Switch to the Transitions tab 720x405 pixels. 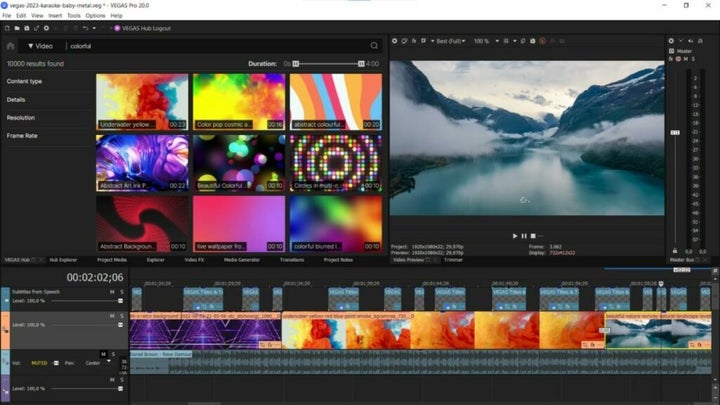click(x=292, y=259)
